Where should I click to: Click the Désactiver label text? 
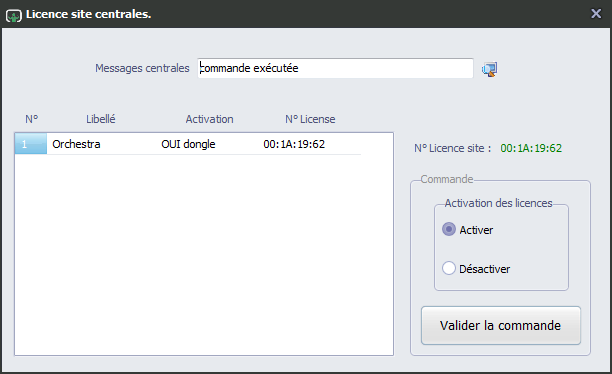(x=484, y=269)
